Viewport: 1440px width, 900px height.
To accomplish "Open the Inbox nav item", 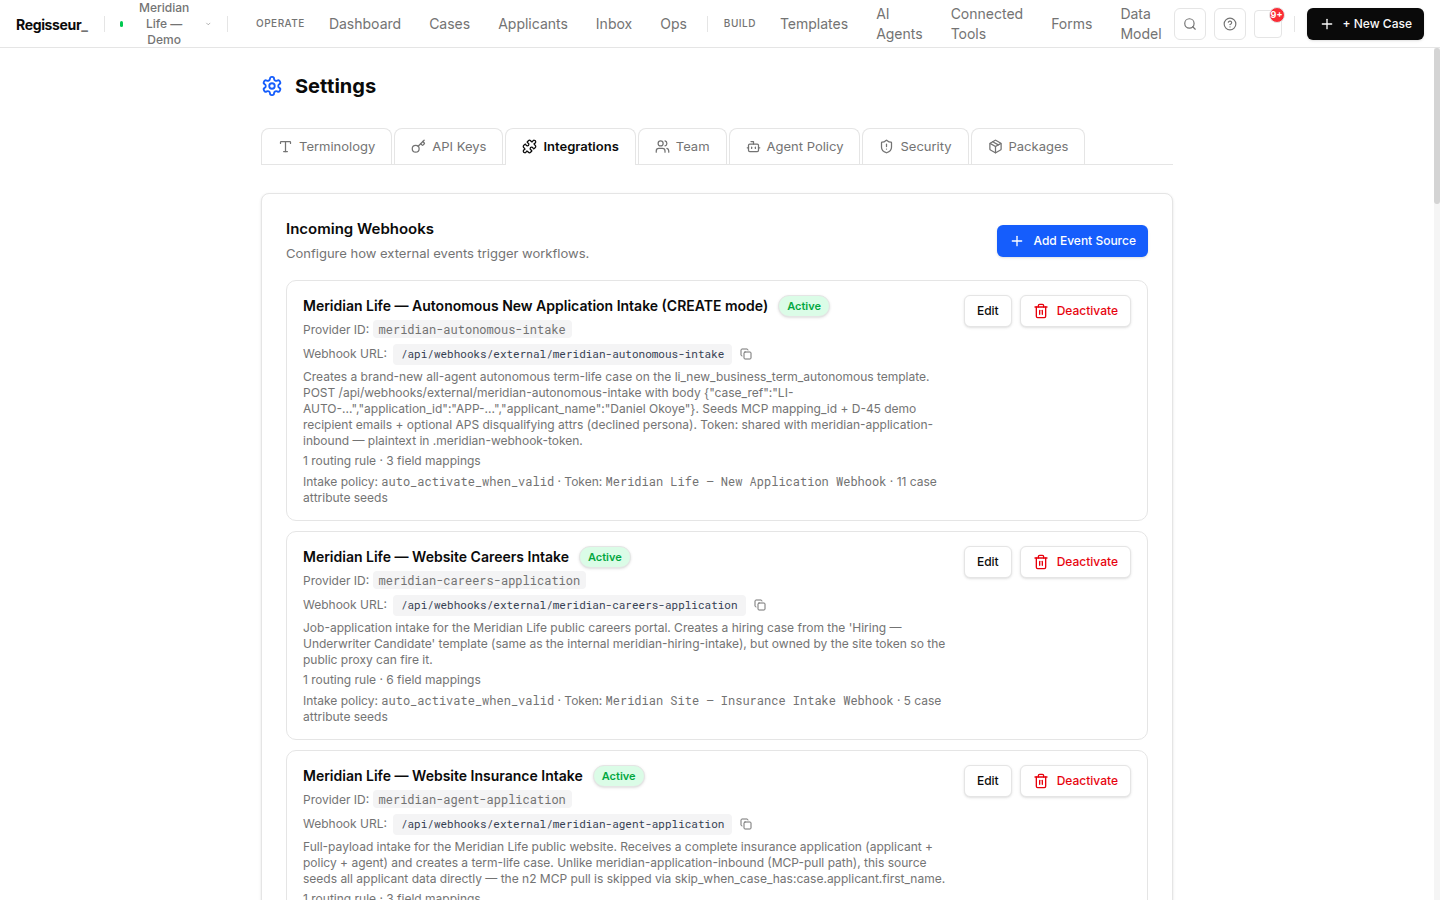I will (x=614, y=24).
